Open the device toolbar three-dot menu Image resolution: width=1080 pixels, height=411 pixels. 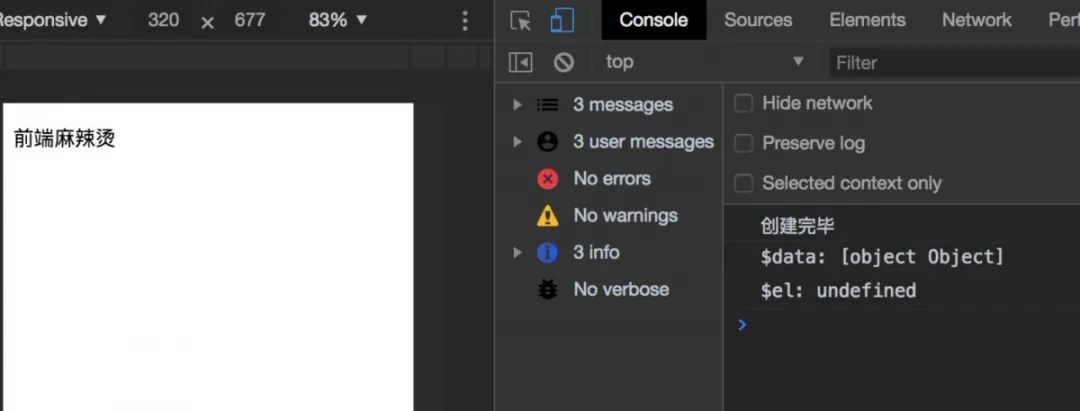coord(465,21)
